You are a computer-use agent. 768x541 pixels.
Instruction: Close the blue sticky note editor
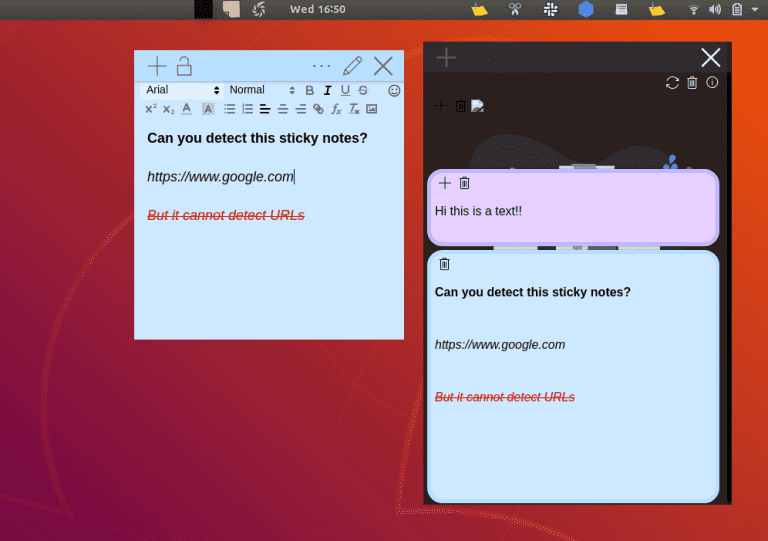click(383, 66)
